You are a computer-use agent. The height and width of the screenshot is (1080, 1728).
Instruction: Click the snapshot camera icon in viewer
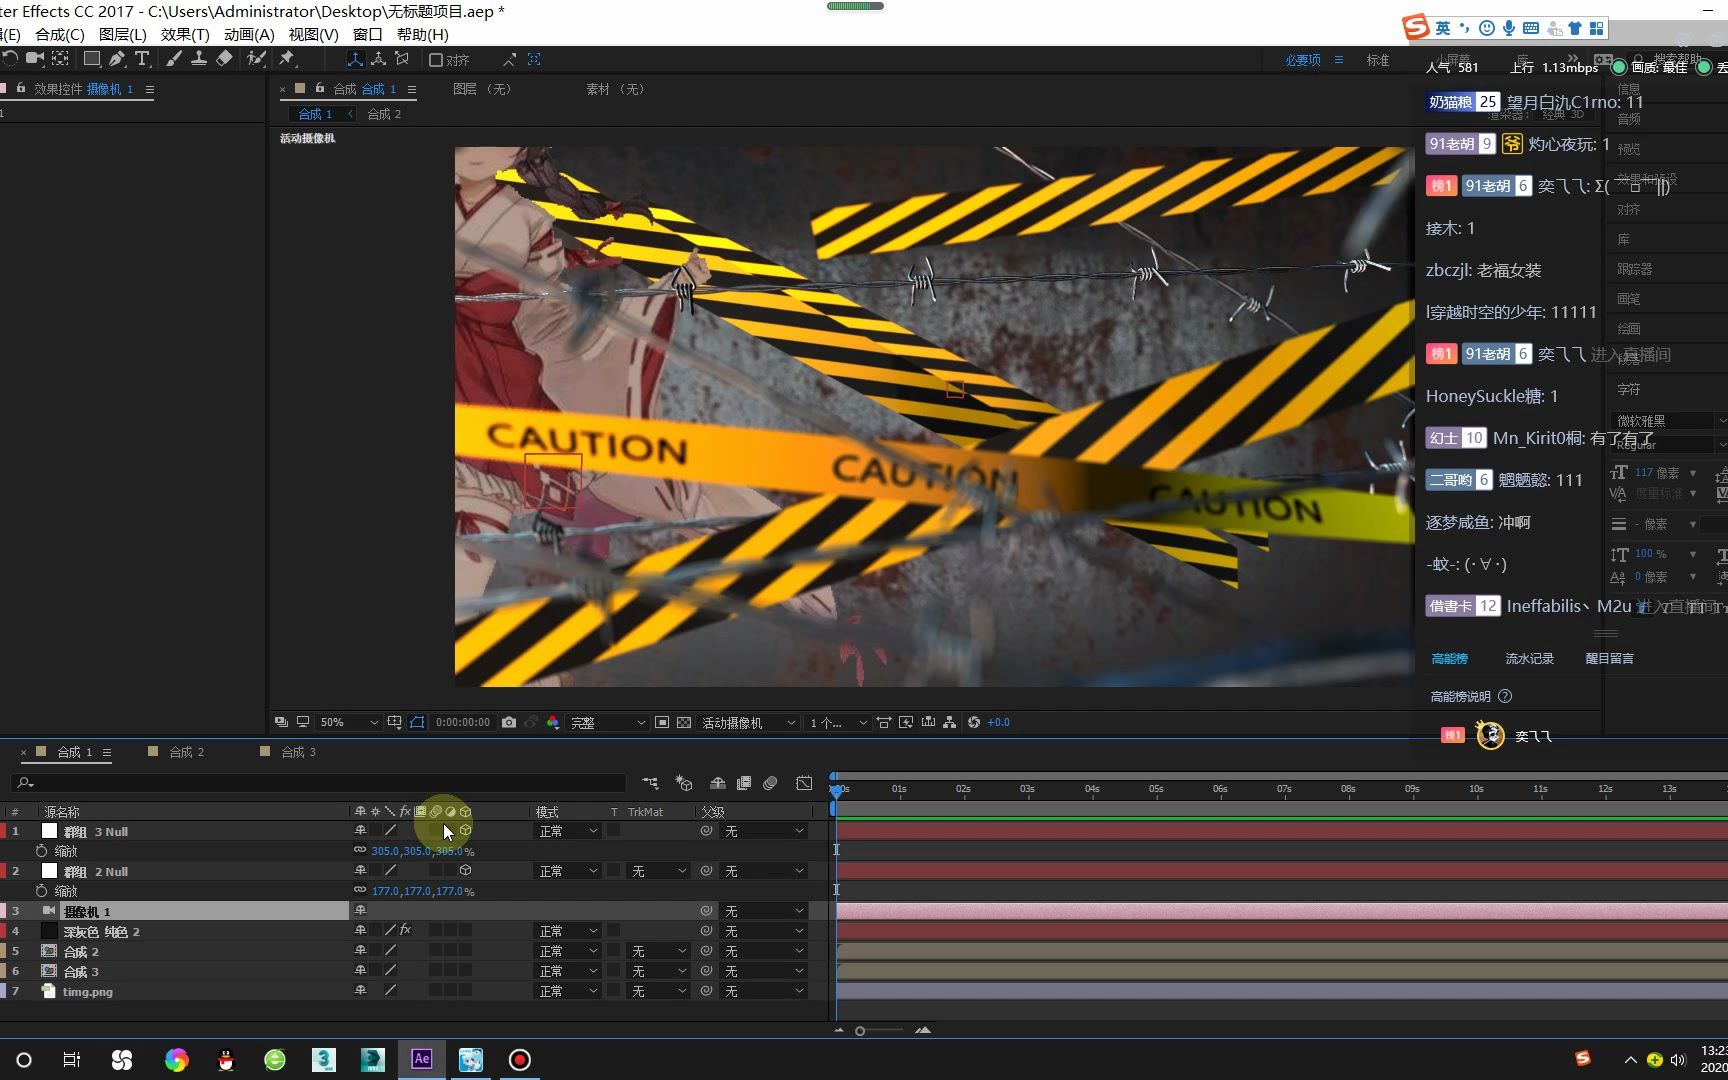(x=509, y=722)
